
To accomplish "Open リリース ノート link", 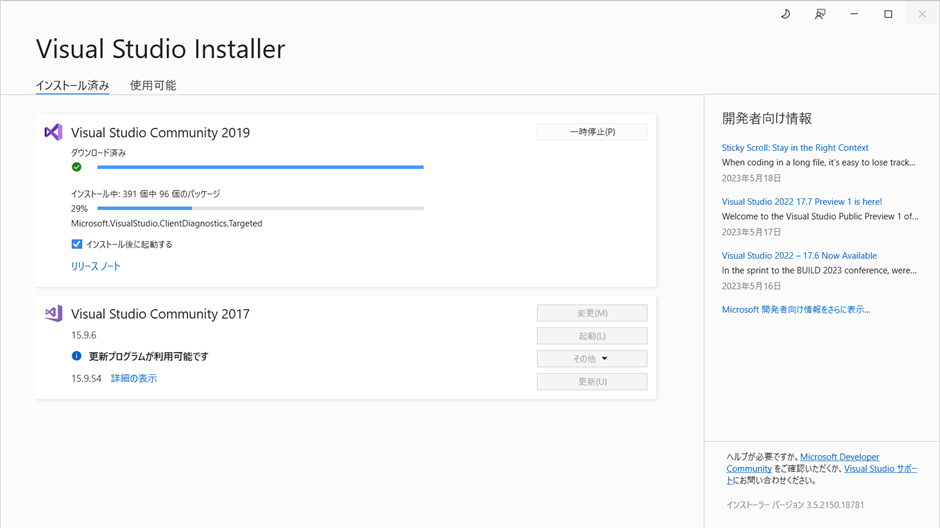I will pos(96,267).
